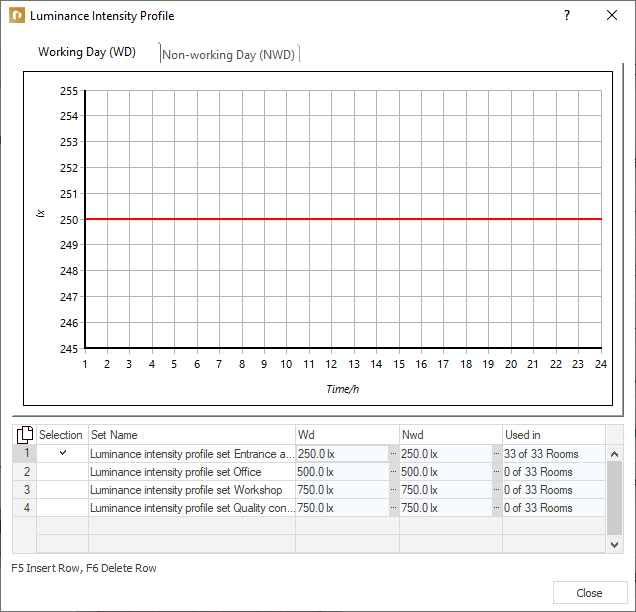This screenshot has width=636, height=612.
Task: Click the 250.0 lx Wd value field
Action: (343, 453)
